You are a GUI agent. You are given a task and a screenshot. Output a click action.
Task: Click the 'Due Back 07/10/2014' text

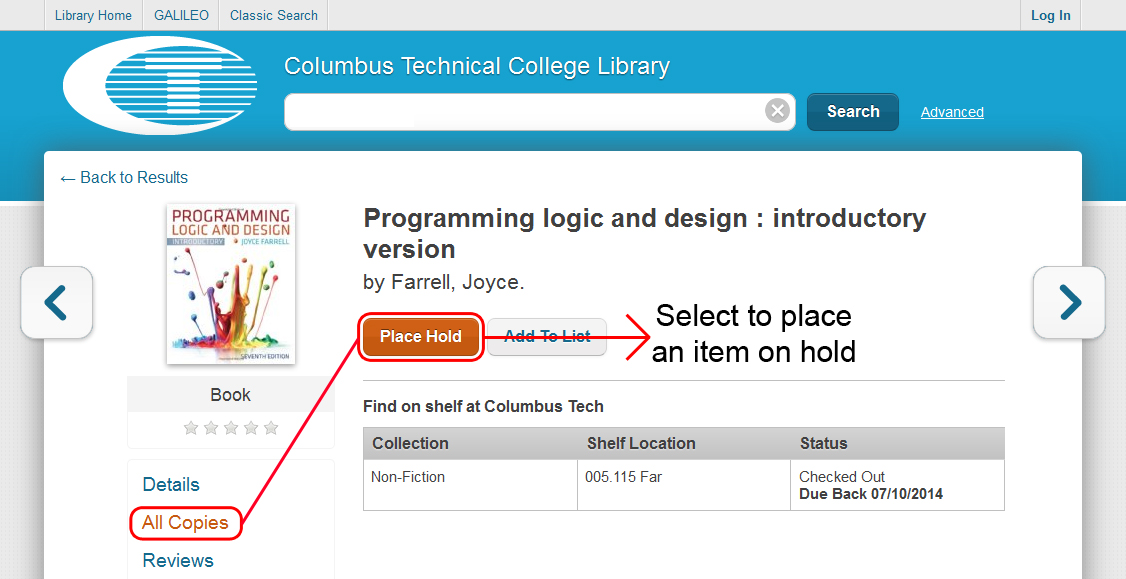click(871, 494)
